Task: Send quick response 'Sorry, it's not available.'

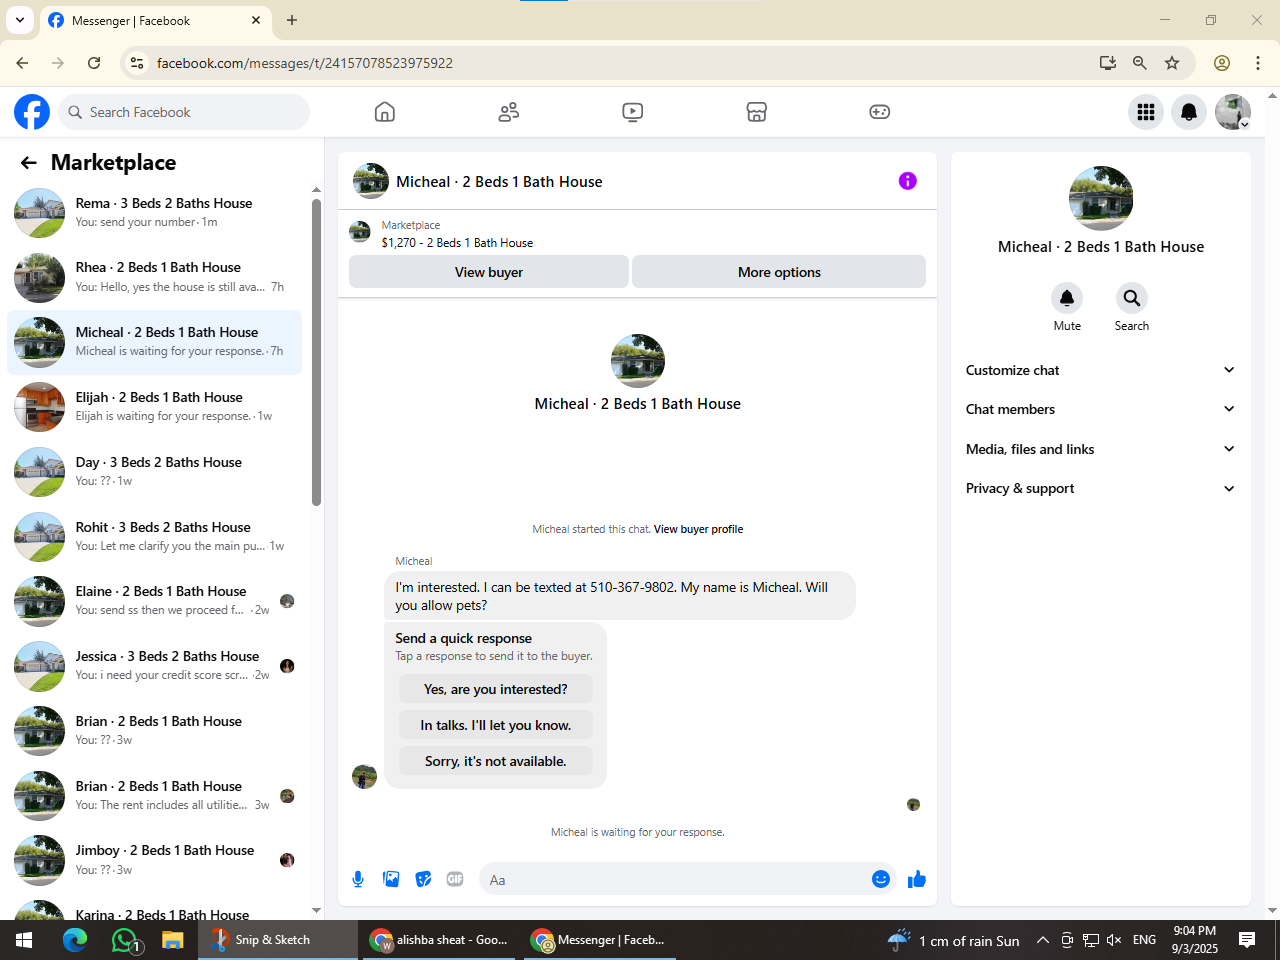Action: [496, 761]
